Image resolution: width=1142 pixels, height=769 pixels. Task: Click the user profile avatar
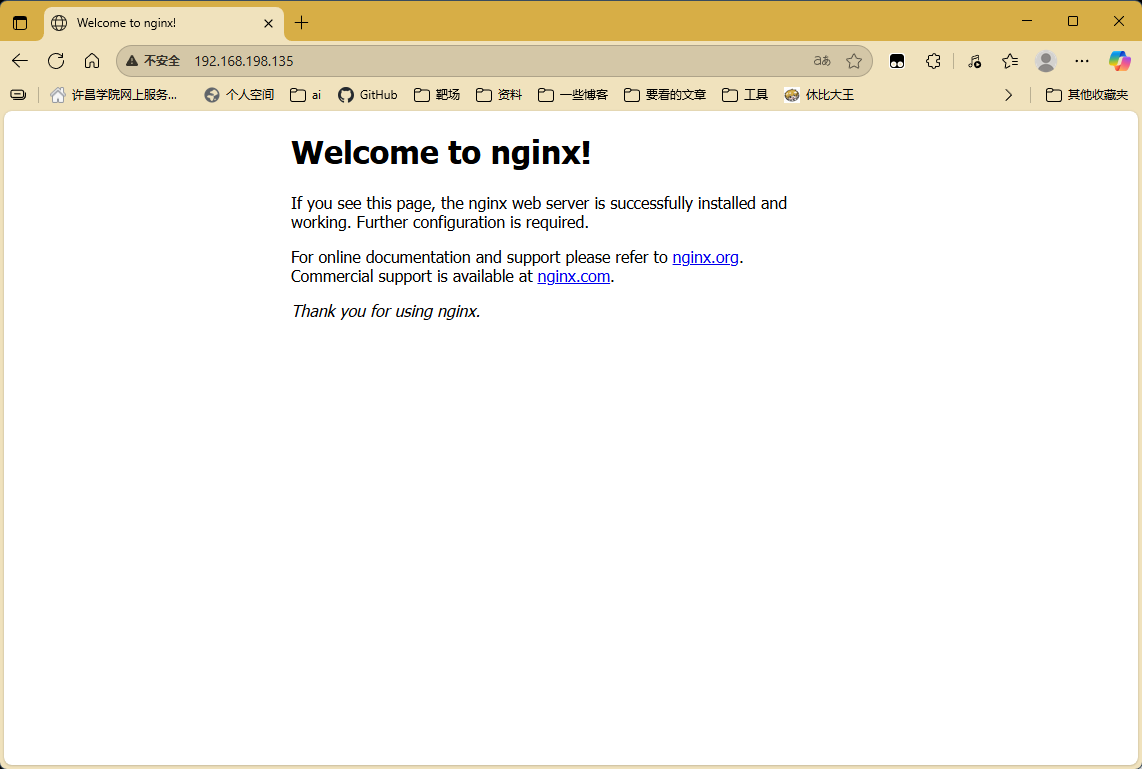coord(1046,61)
